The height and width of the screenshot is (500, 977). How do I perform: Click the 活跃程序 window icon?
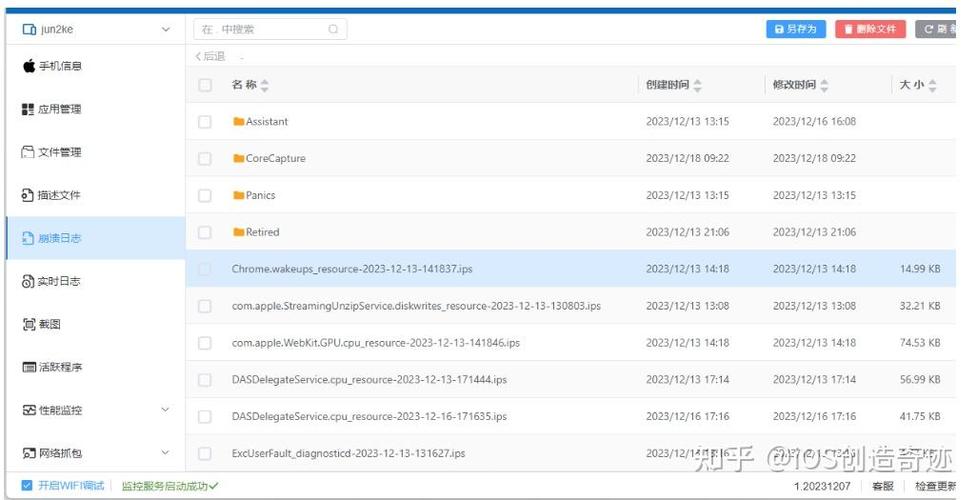[29, 367]
